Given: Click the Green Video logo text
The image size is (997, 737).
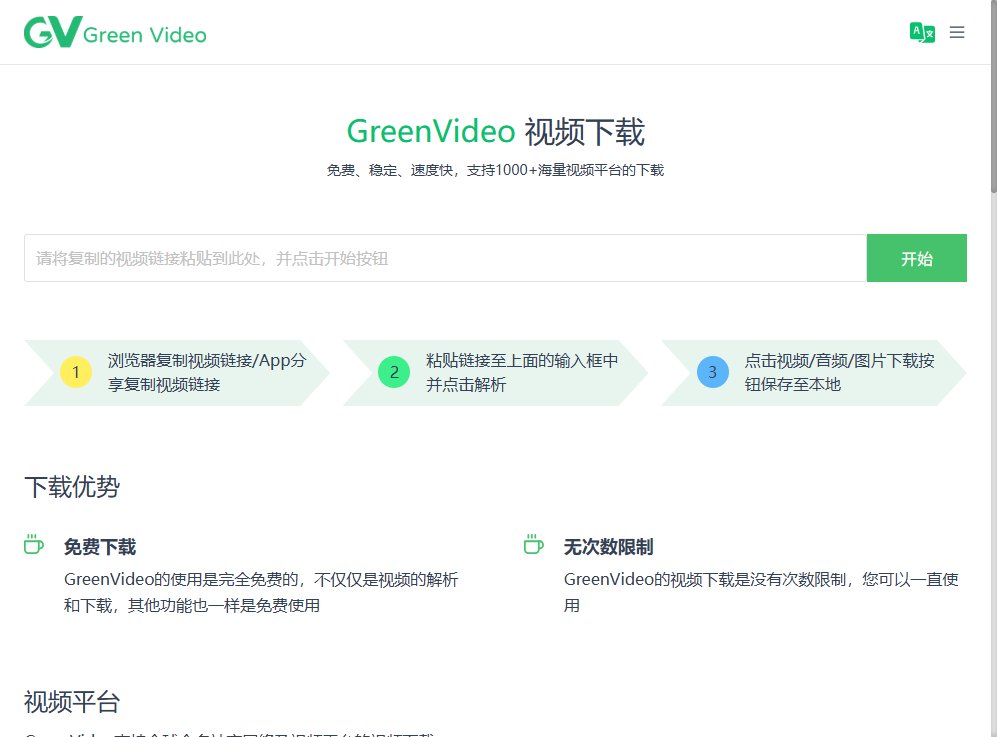Looking at the screenshot, I should click(145, 35).
